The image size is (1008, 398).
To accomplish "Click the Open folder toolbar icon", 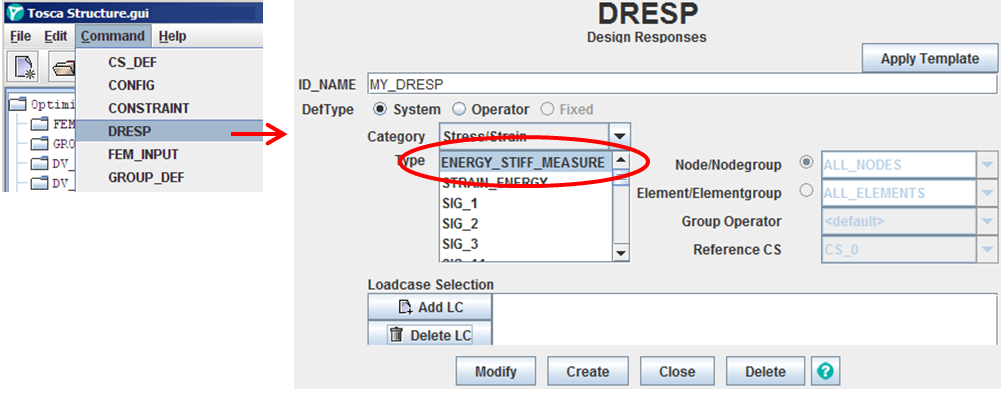I will pyautogui.click(x=62, y=68).
